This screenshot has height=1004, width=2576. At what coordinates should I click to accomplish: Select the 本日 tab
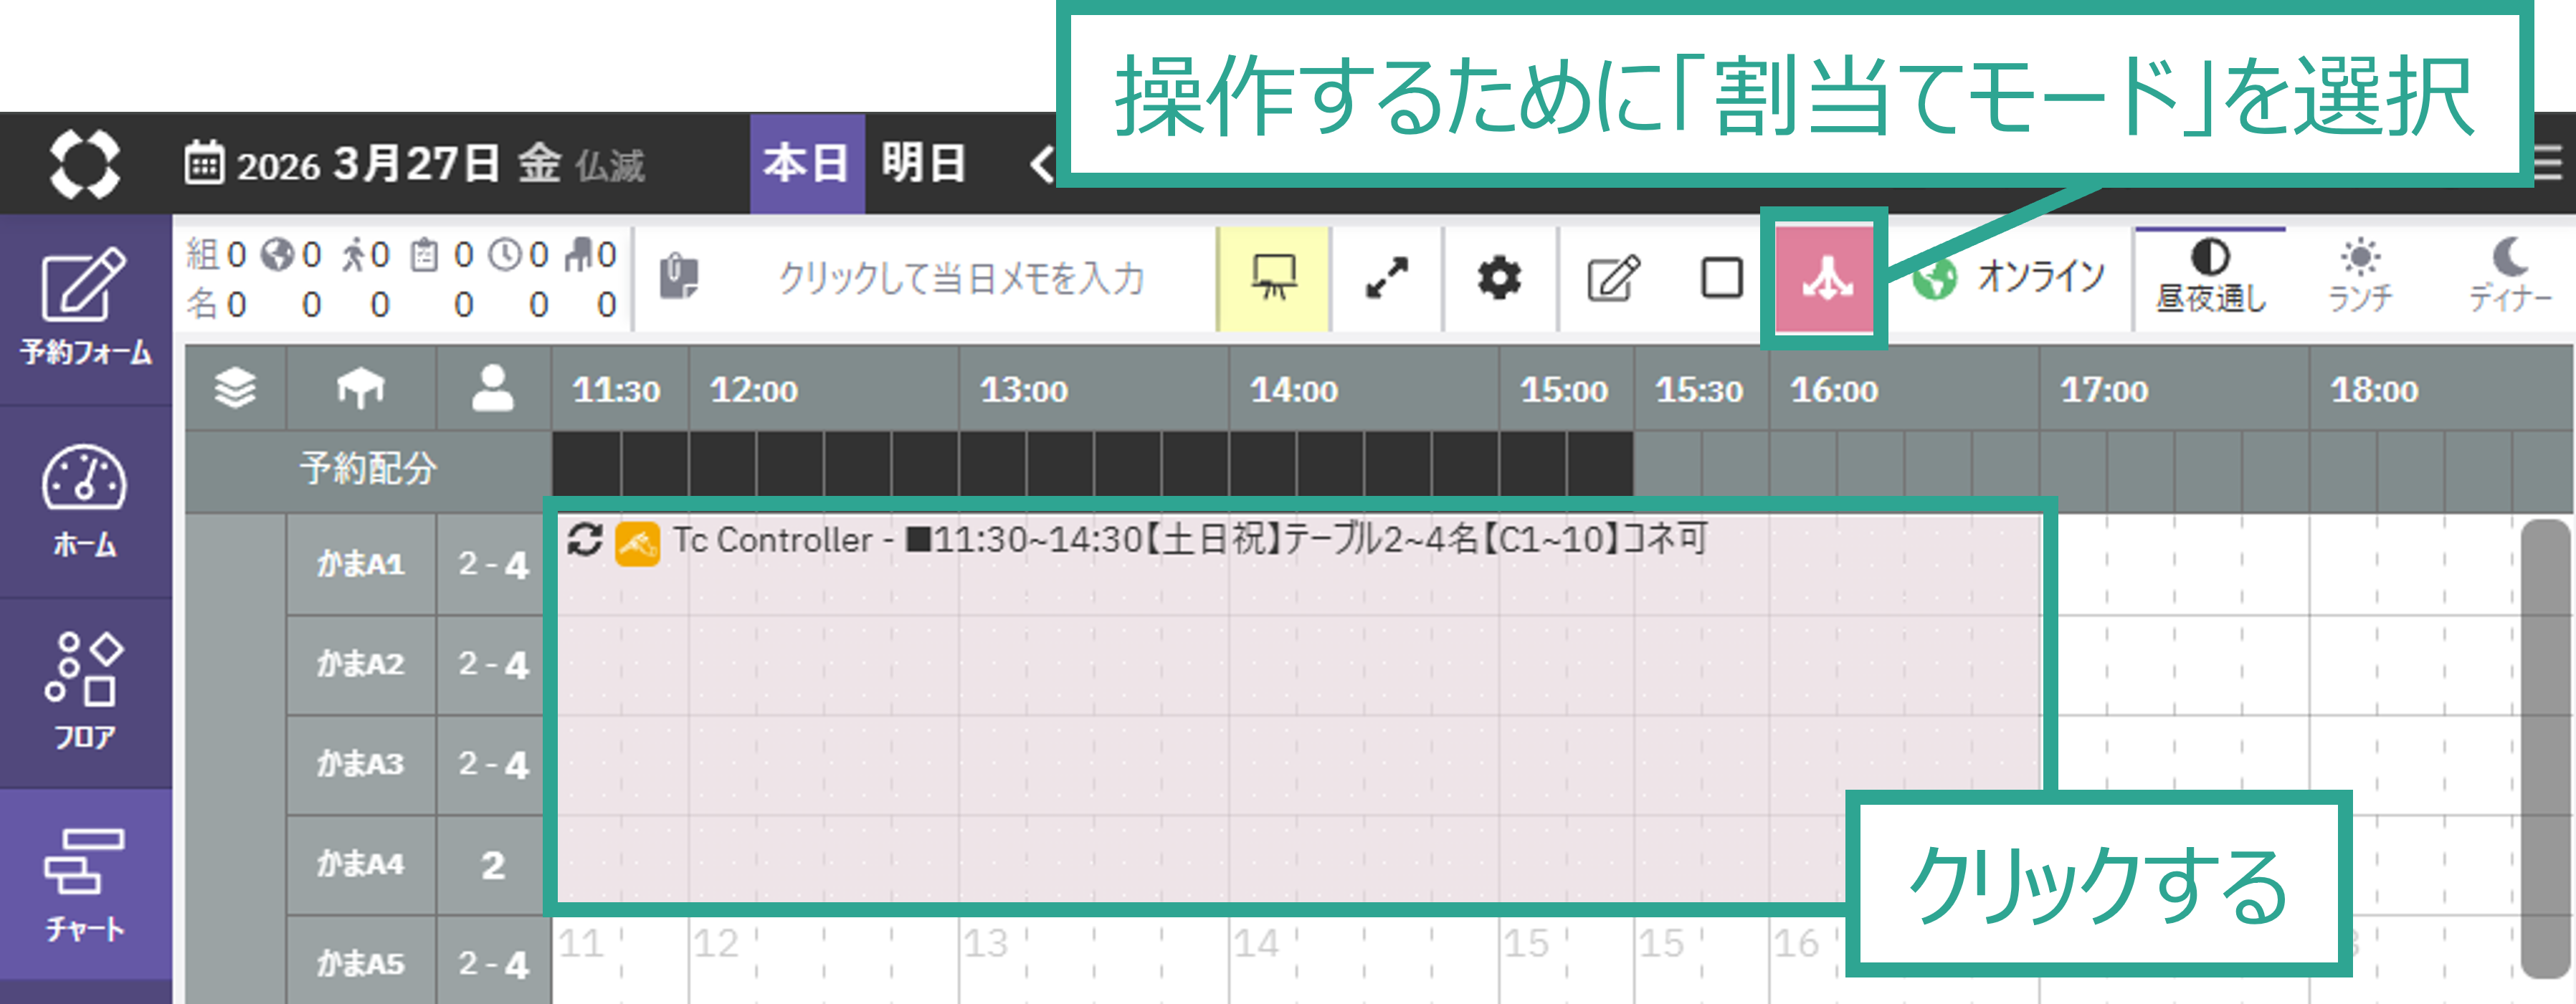(807, 163)
